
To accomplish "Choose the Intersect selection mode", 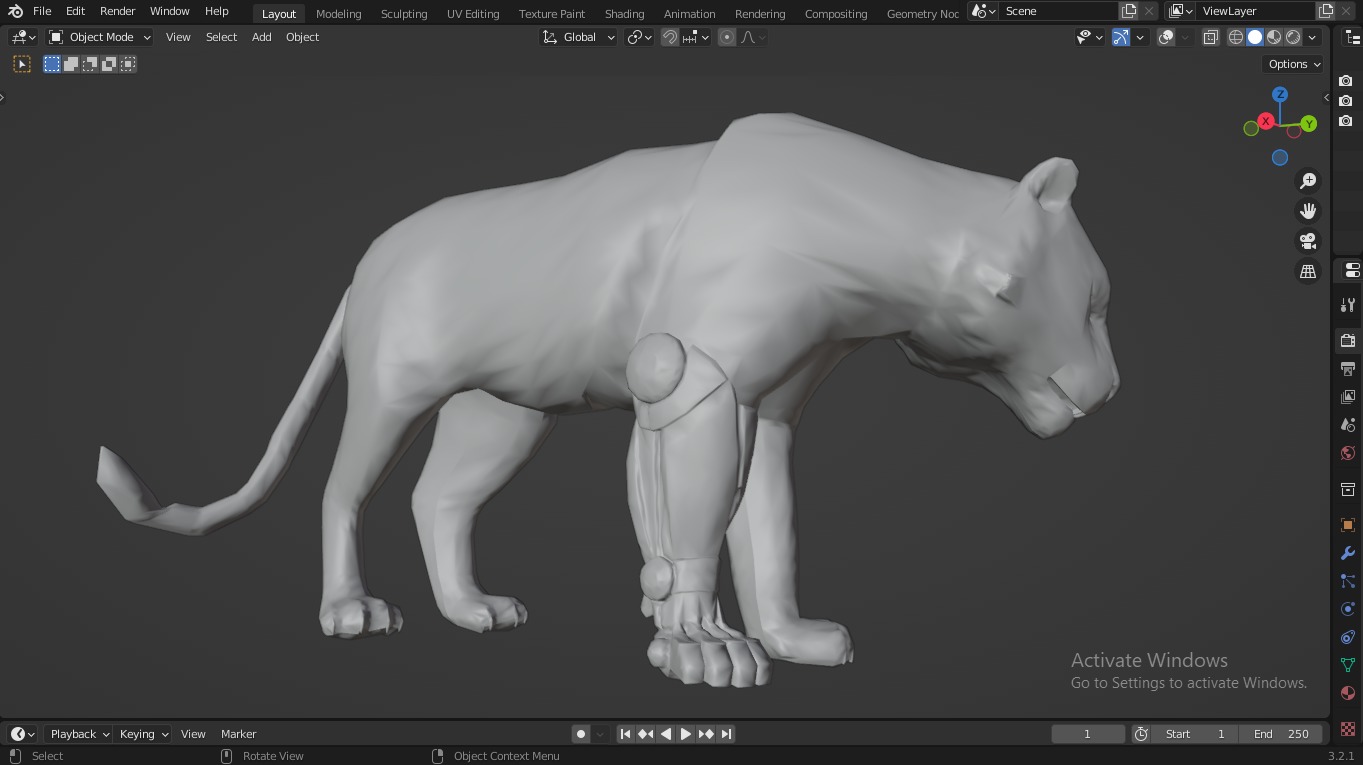I will (128, 64).
